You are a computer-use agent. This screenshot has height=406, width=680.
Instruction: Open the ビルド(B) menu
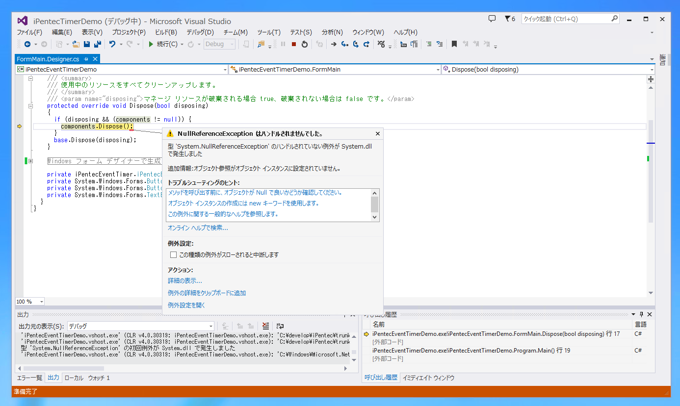click(166, 32)
